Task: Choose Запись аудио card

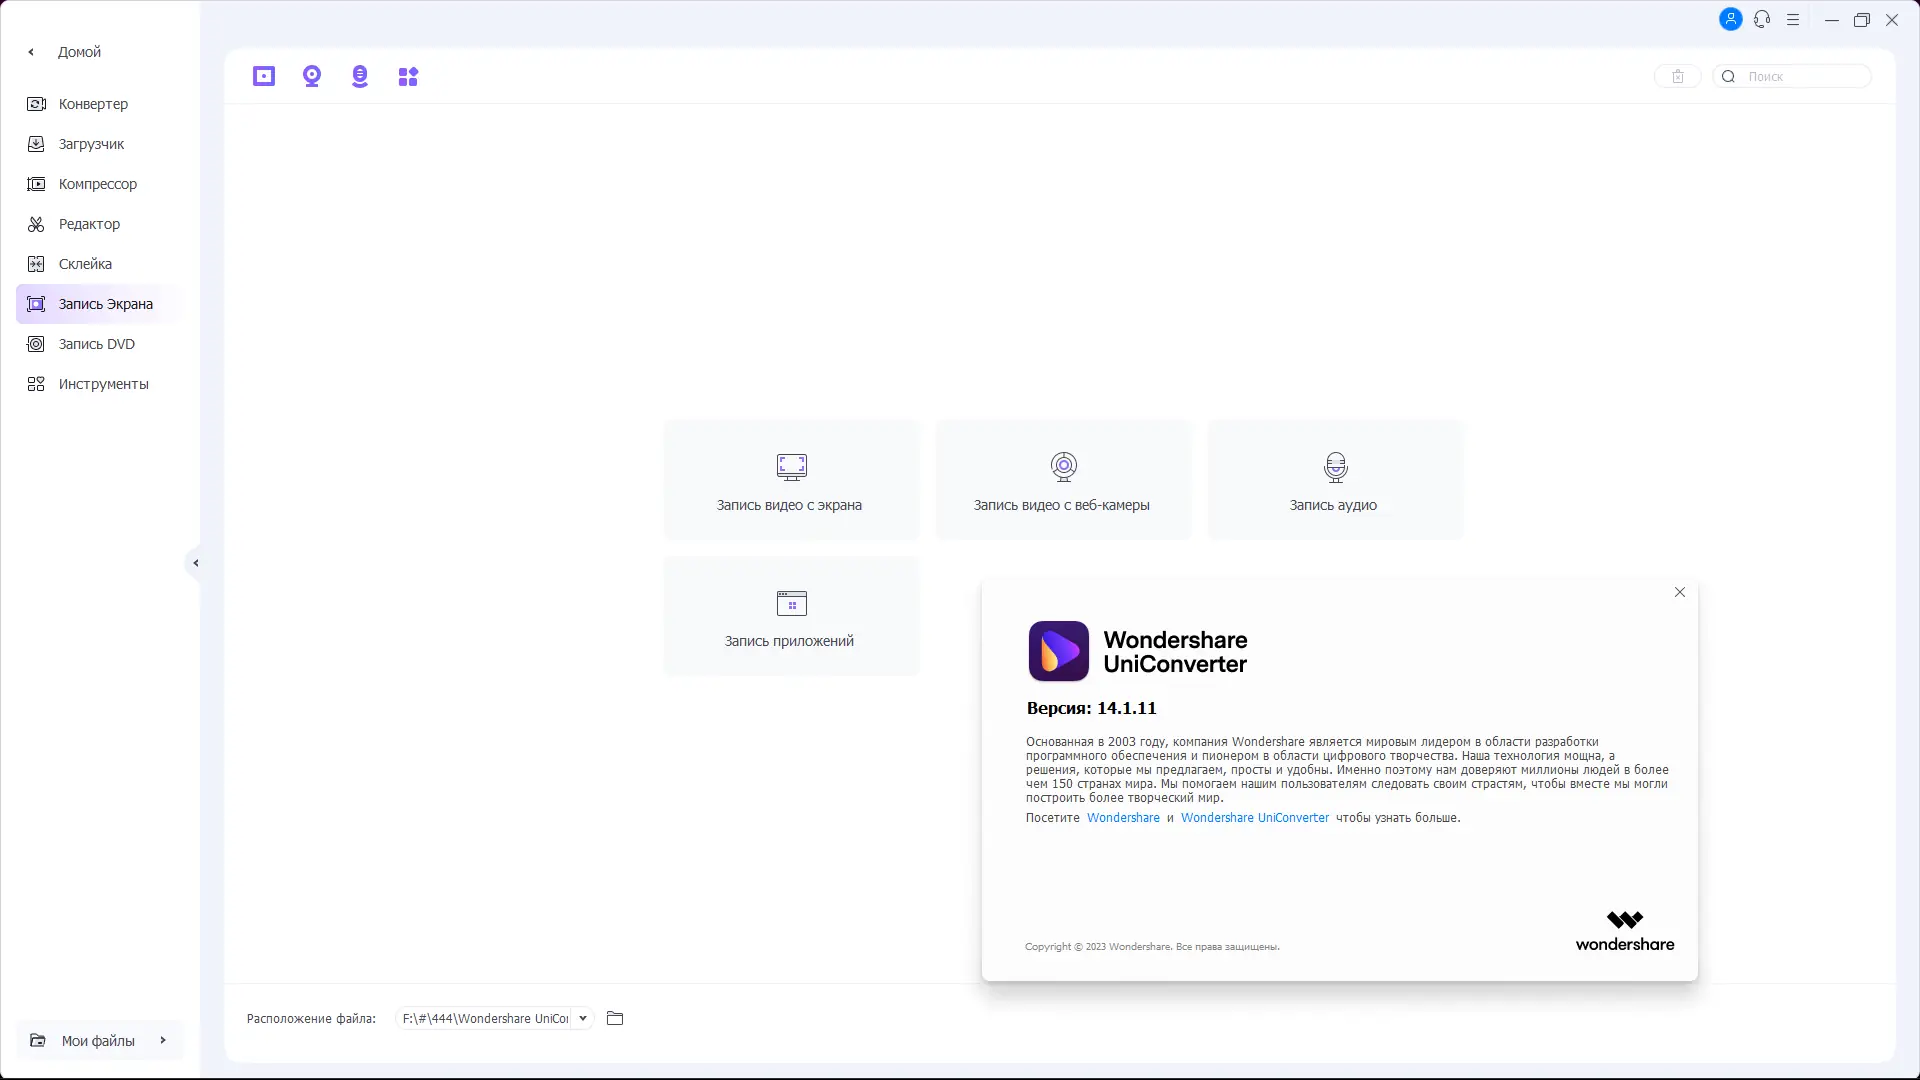Action: coord(1334,481)
